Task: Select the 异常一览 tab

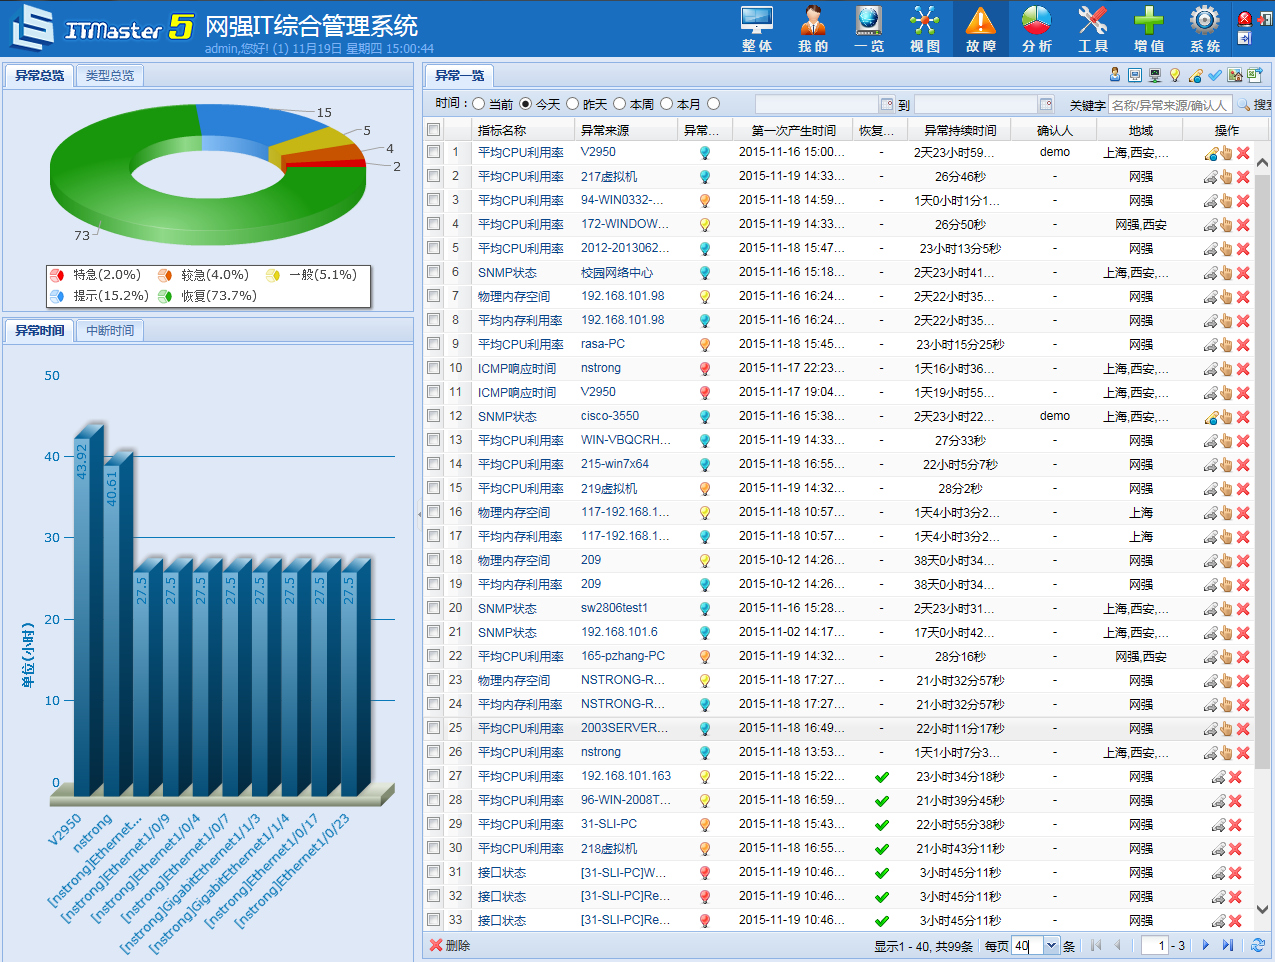Action: pos(459,75)
